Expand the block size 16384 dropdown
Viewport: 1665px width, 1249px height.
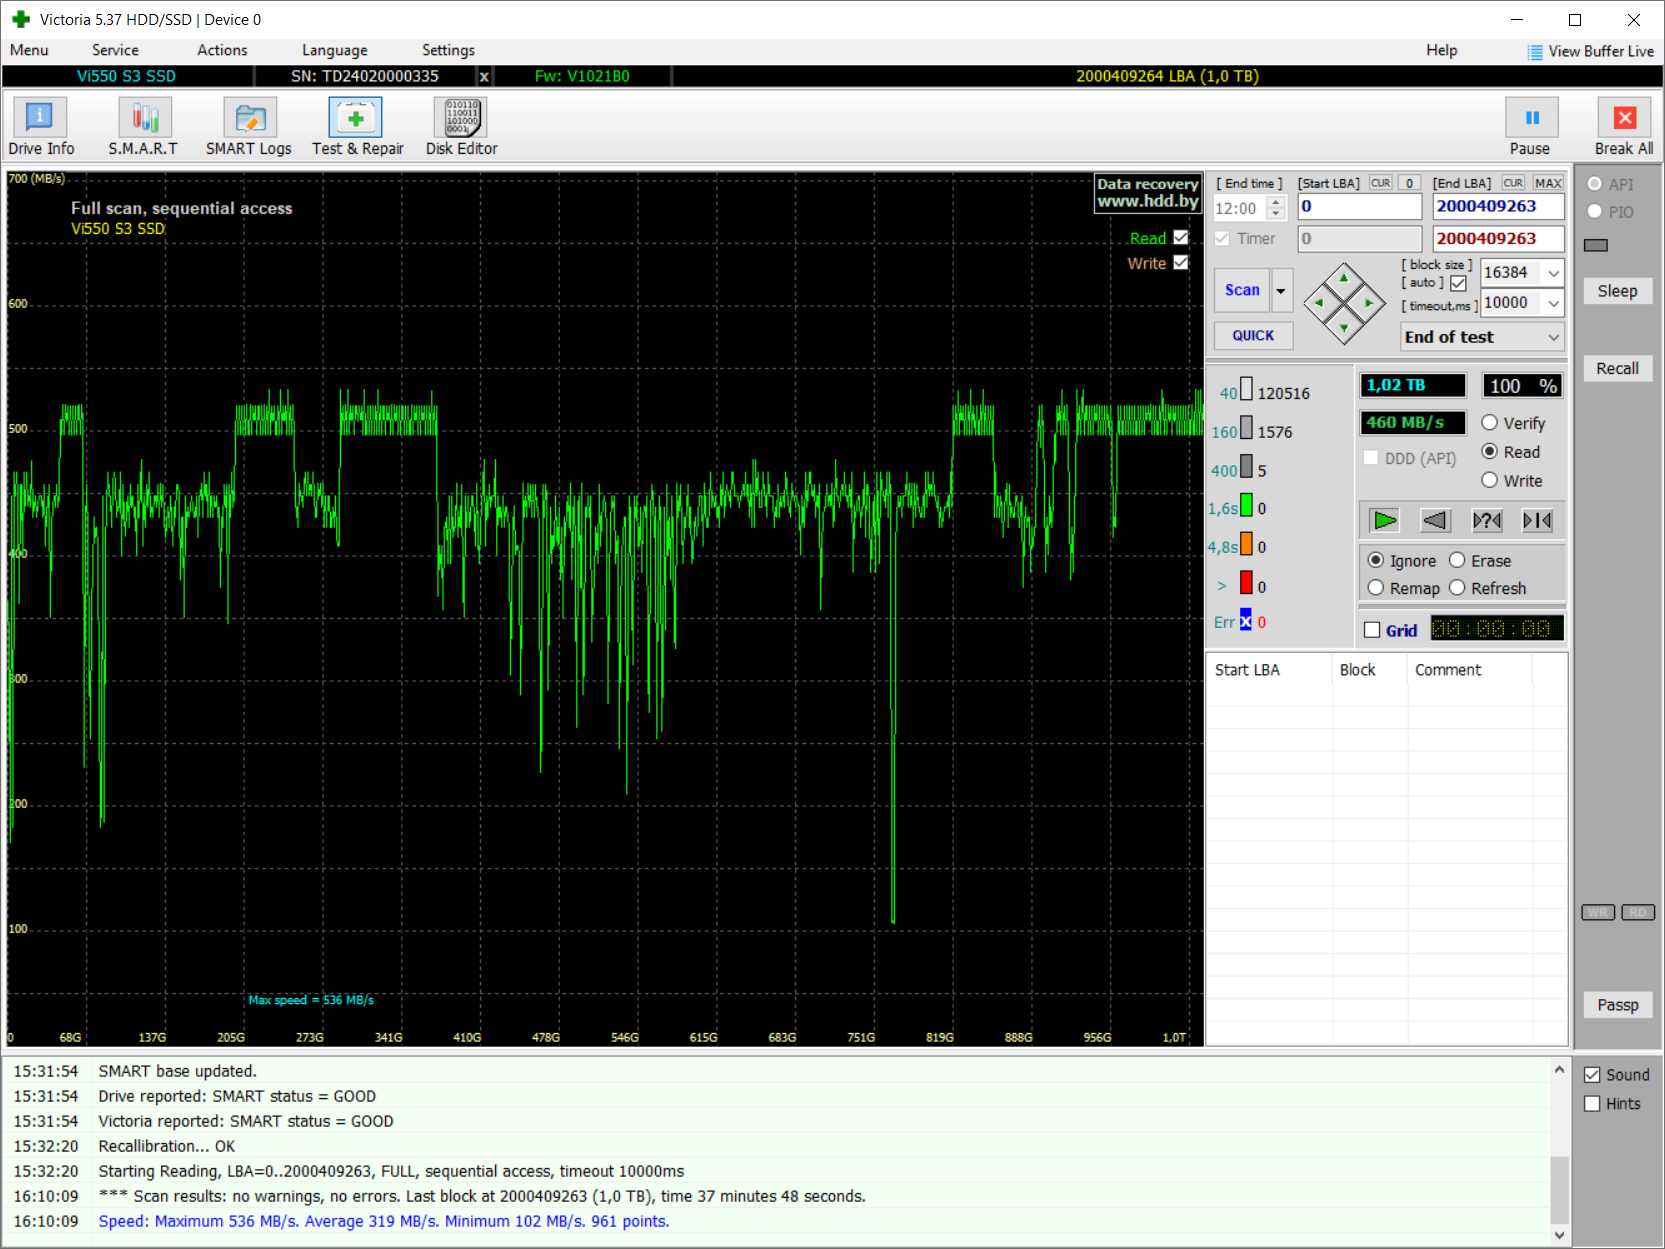click(1553, 273)
